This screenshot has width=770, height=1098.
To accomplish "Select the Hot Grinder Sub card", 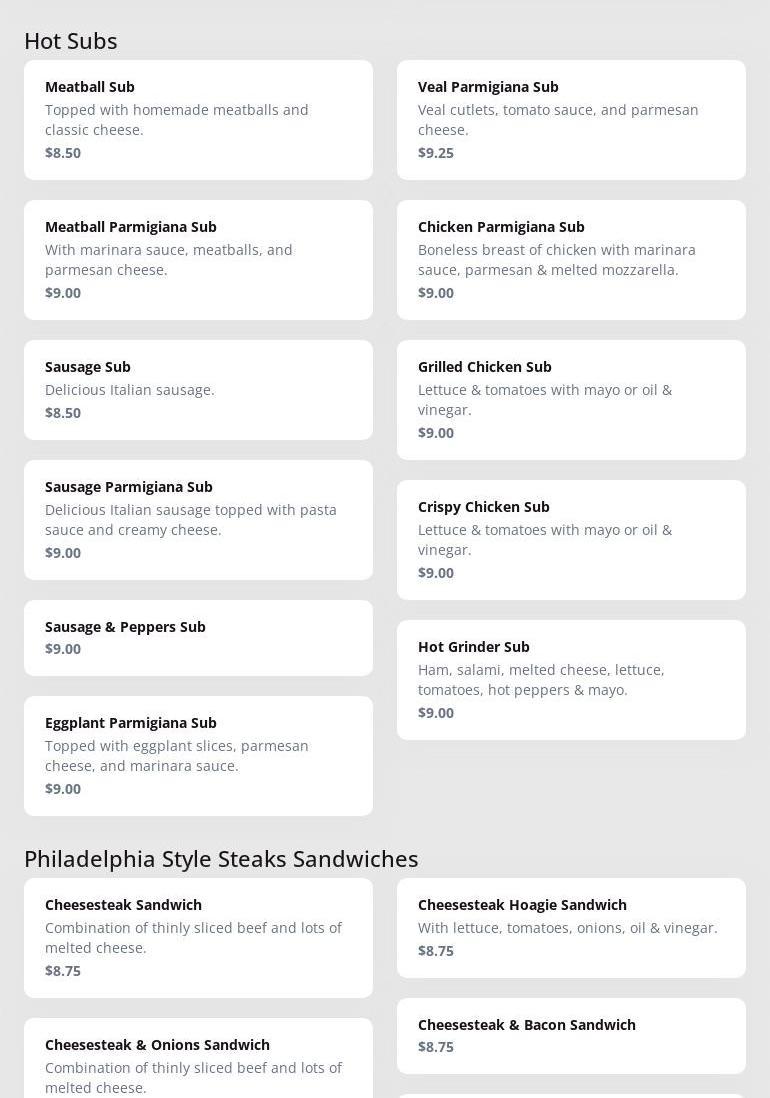I will pyautogui.click(x=571, y=680).
